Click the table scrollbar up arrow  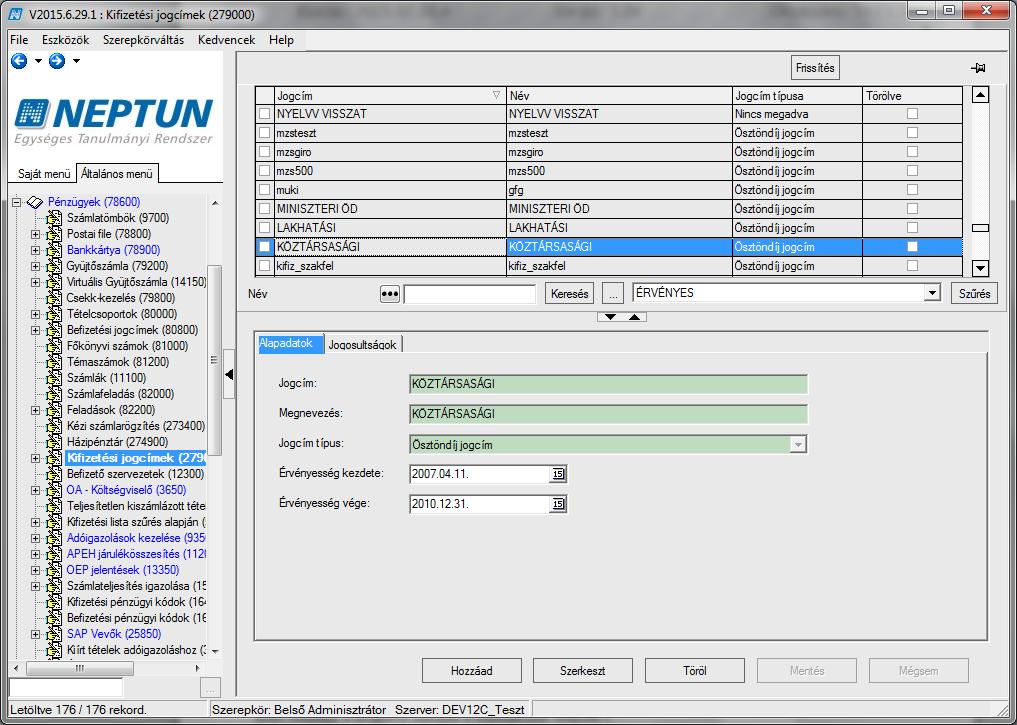point(980,95)
